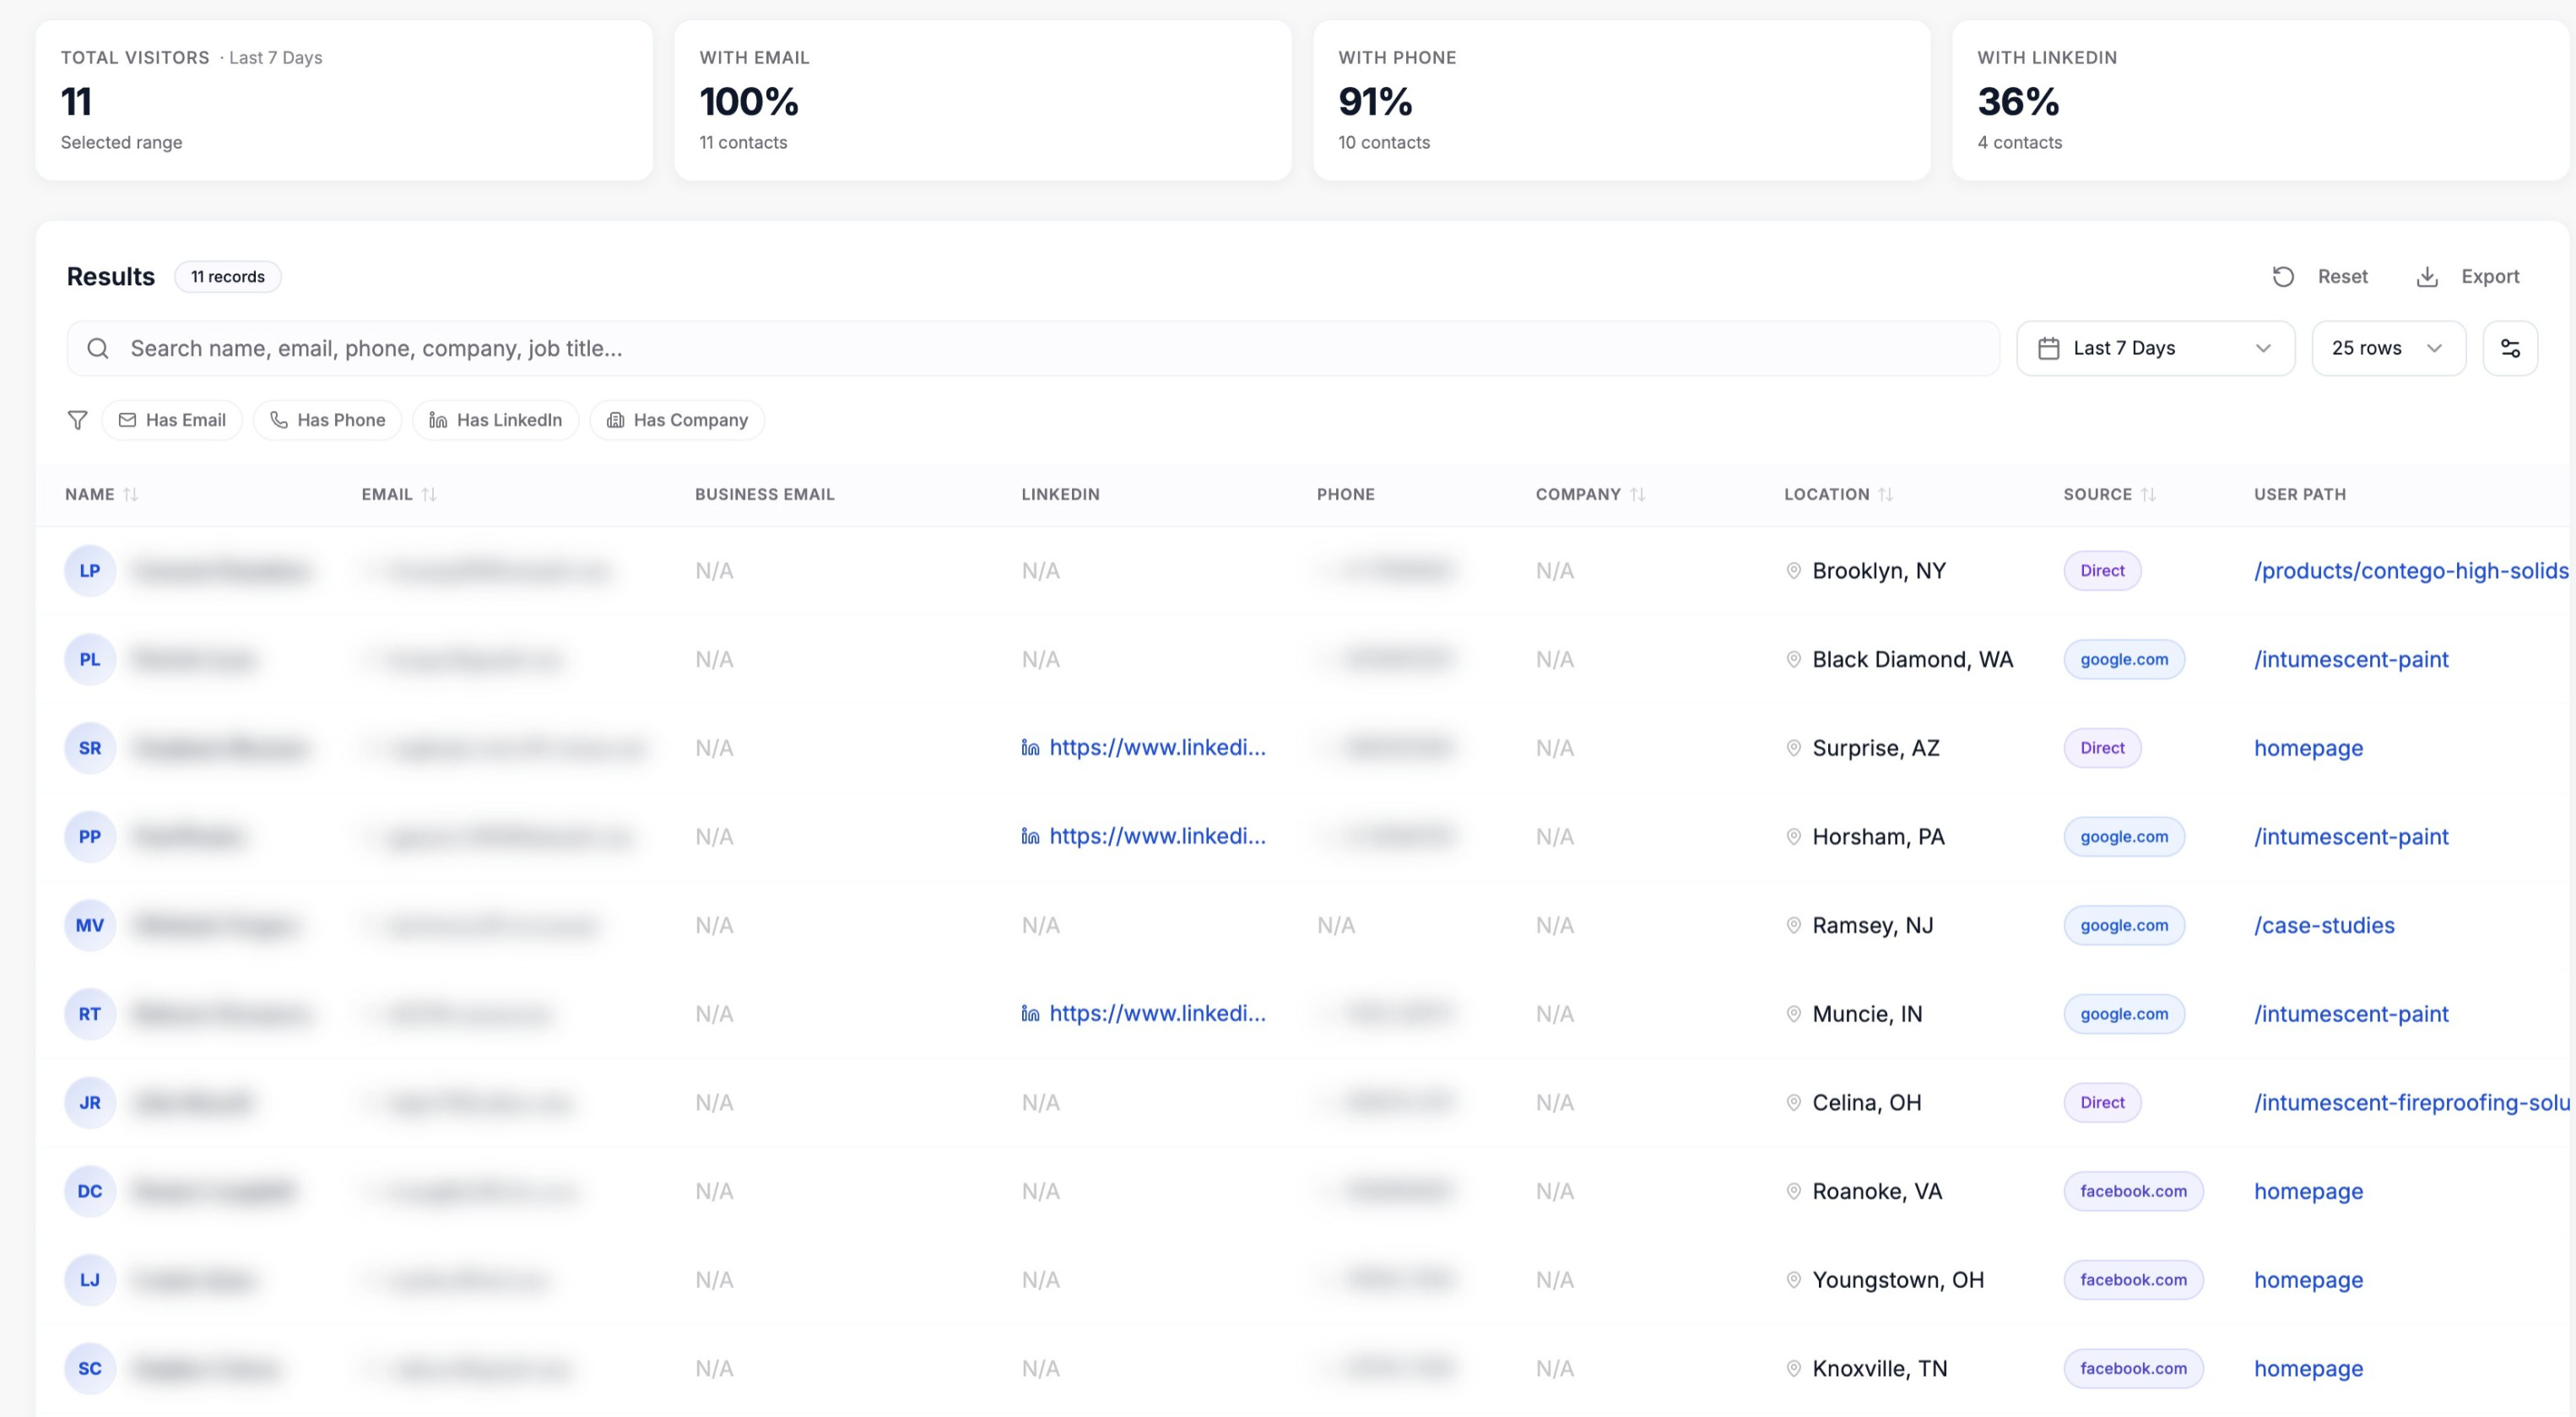Sort by Company column arrows
Screen dimensions: 2576x1417
coord(1637,494)
